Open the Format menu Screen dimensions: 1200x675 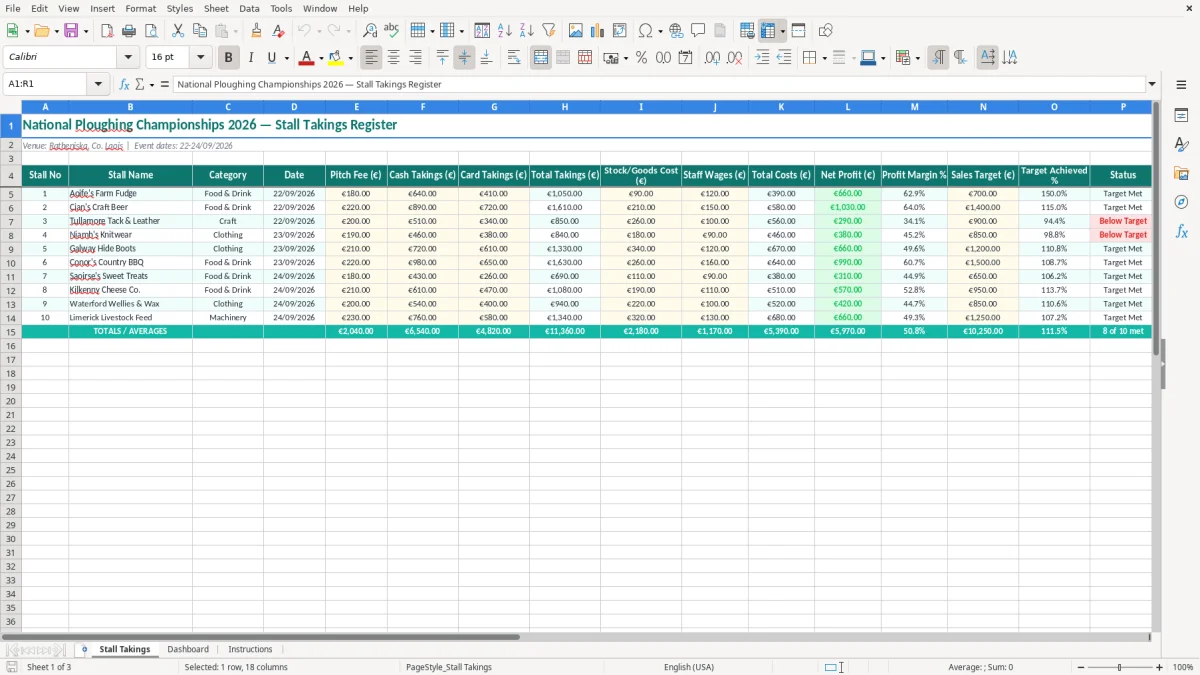140,8
